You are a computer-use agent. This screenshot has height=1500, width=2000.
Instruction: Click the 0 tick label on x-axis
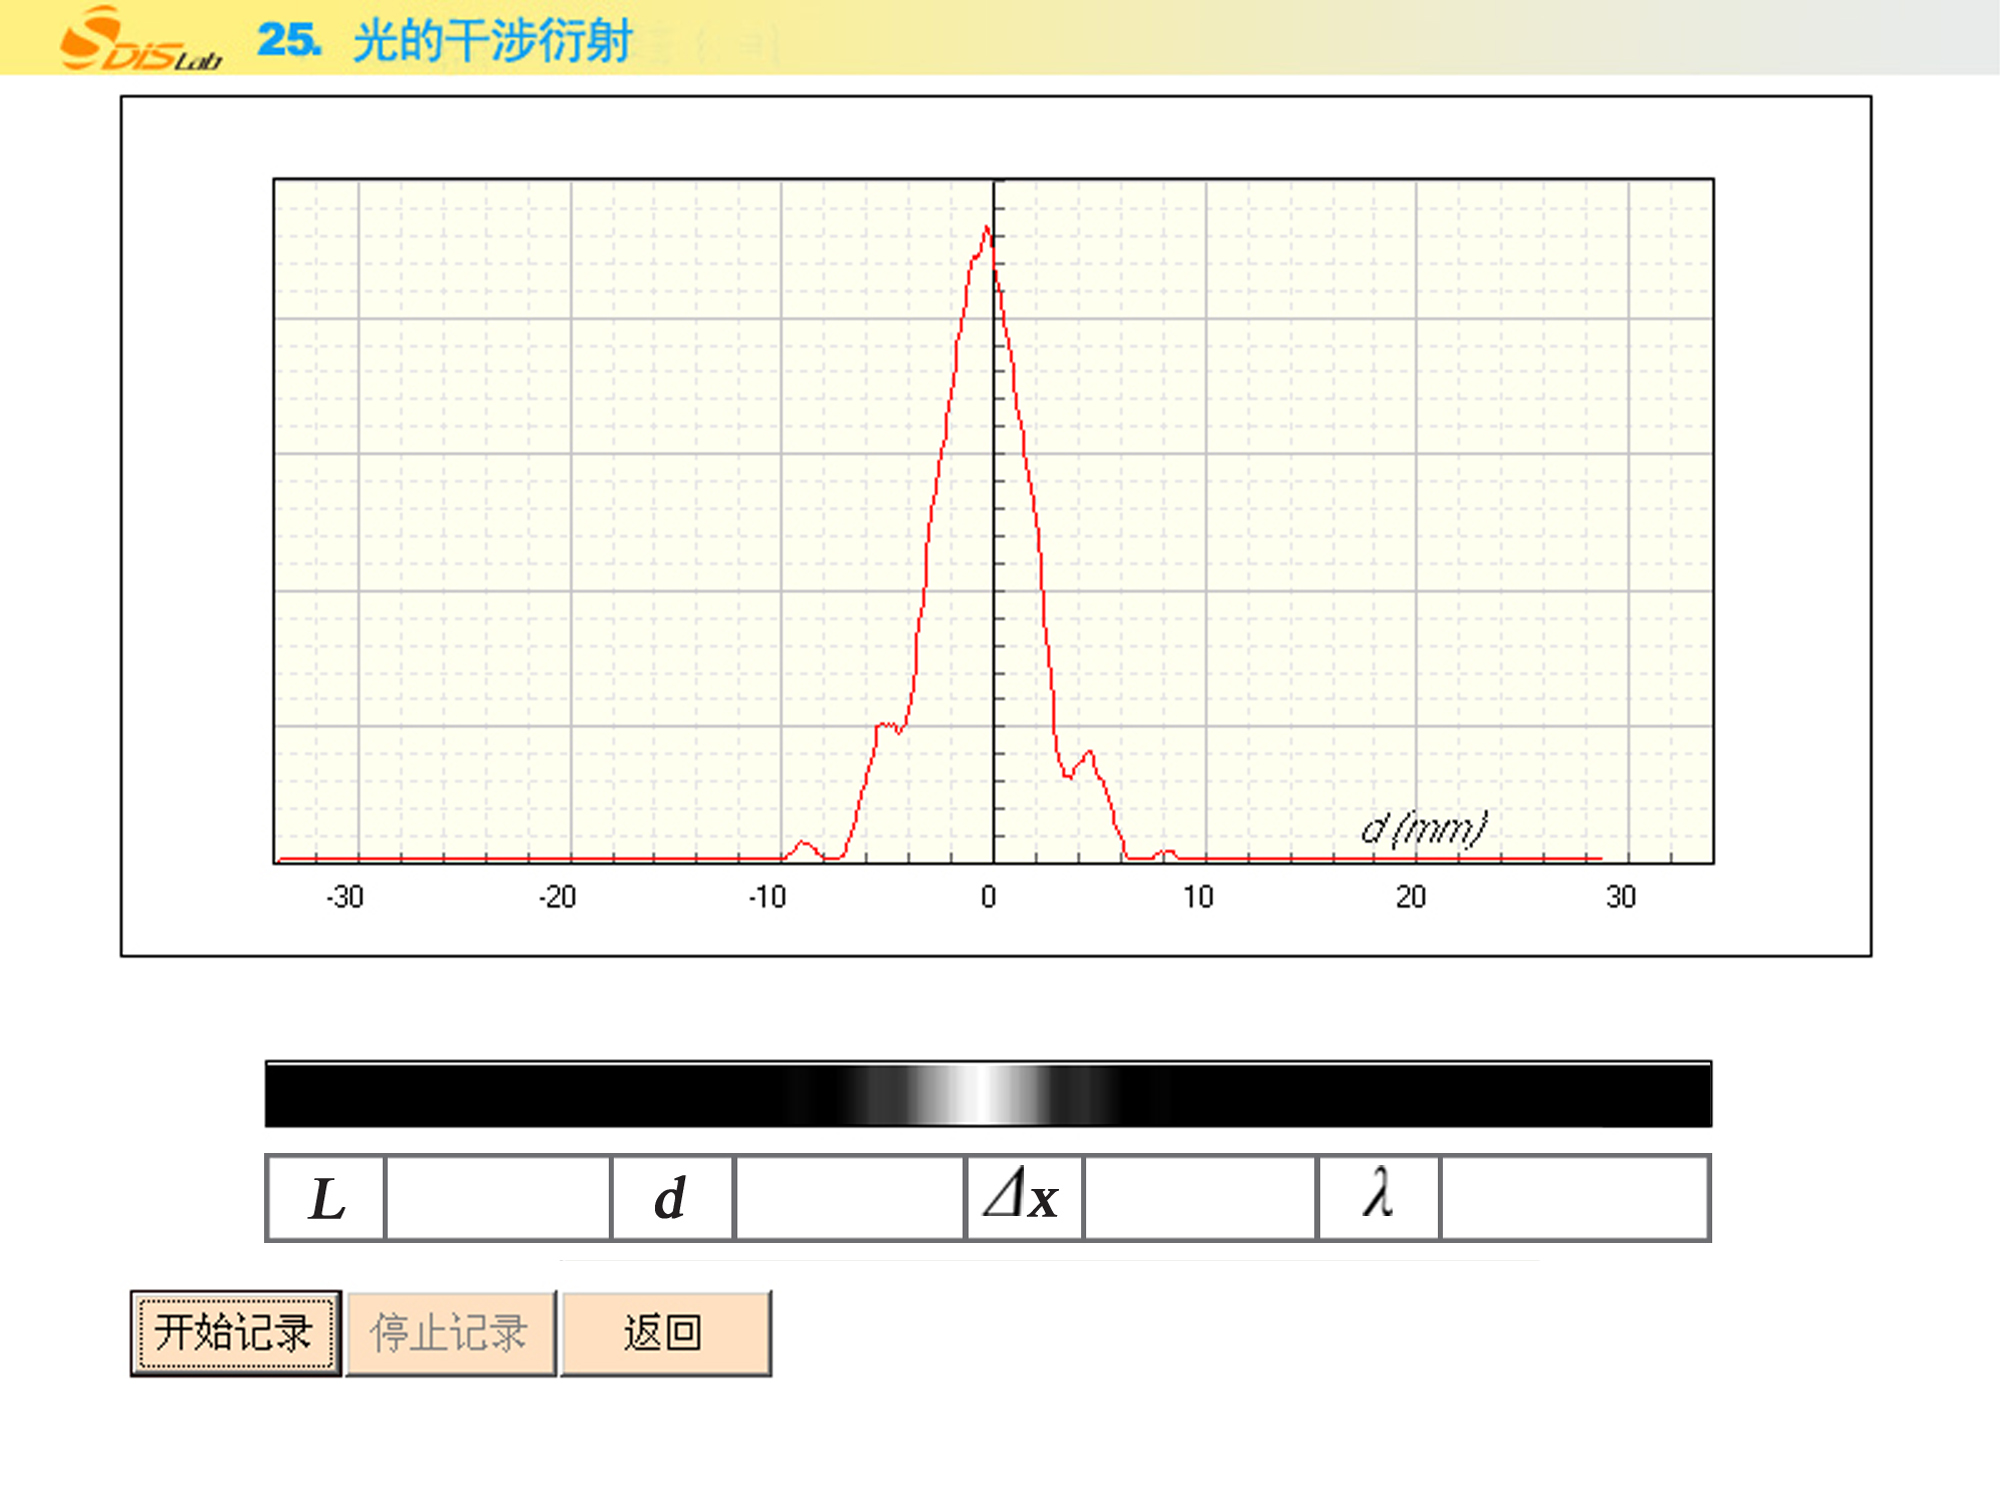[988, 897]
